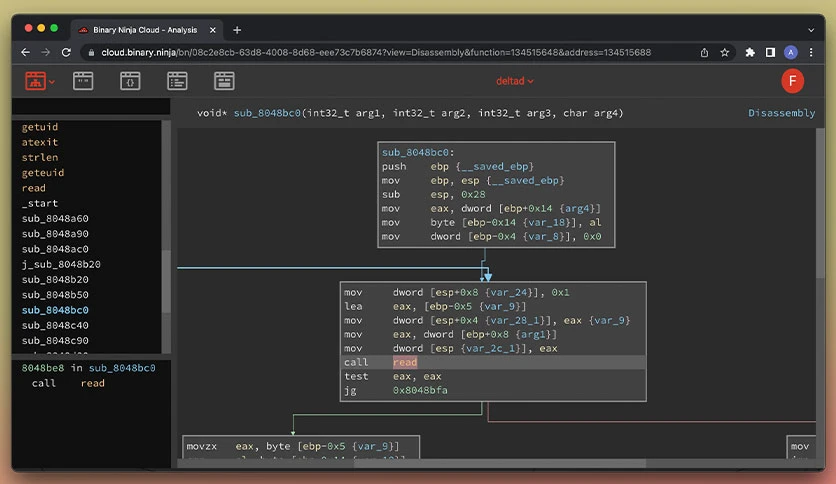This screenshot has height=484, width=836.
Task: Click the function search field above list
Action: pyautogui.click(x=91, y=107)
